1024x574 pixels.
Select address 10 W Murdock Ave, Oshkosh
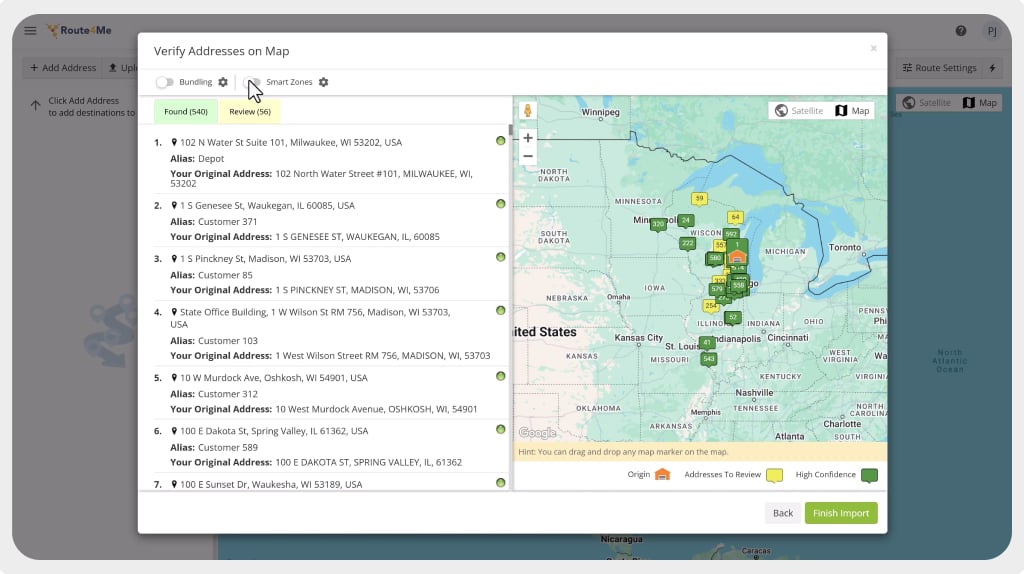(274, 378)
